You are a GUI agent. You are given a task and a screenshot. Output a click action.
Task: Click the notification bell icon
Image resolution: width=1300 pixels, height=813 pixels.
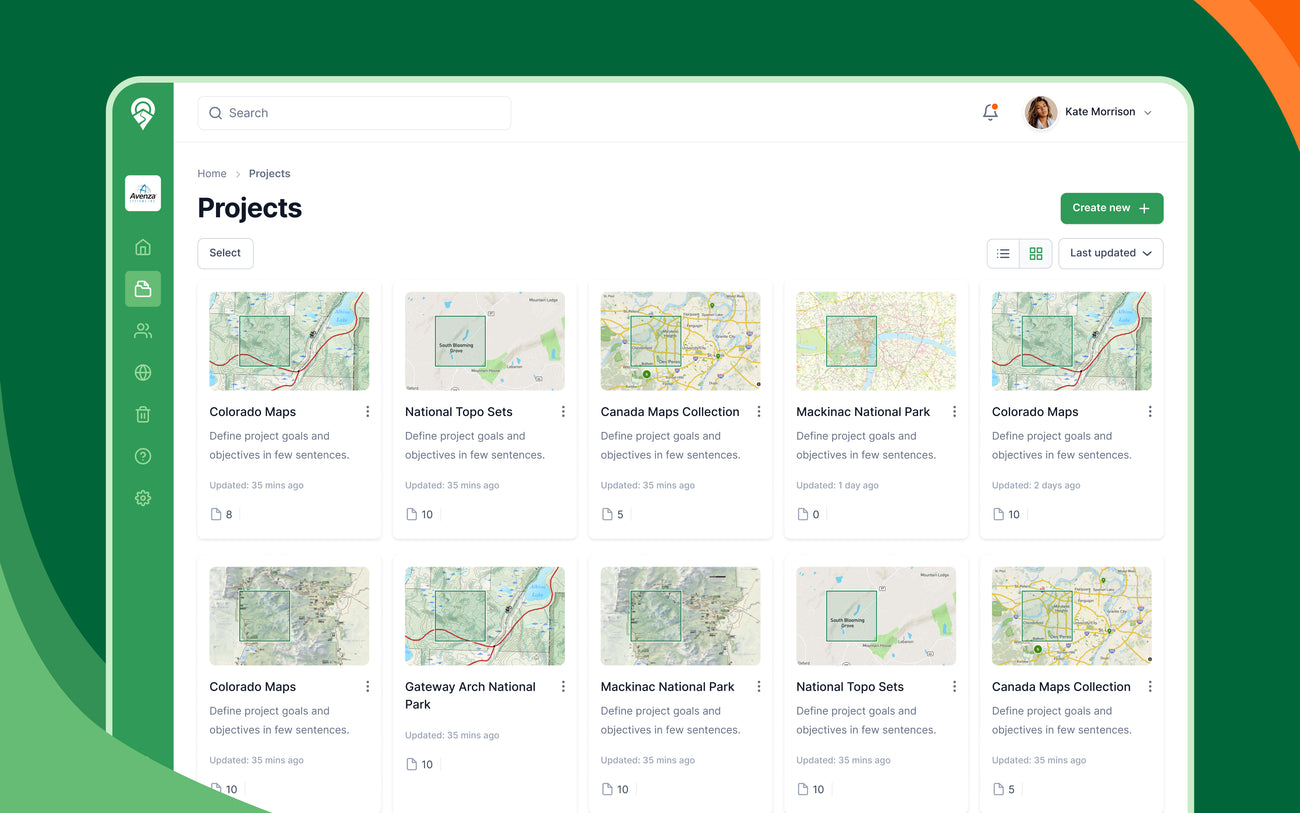point(990,113)
